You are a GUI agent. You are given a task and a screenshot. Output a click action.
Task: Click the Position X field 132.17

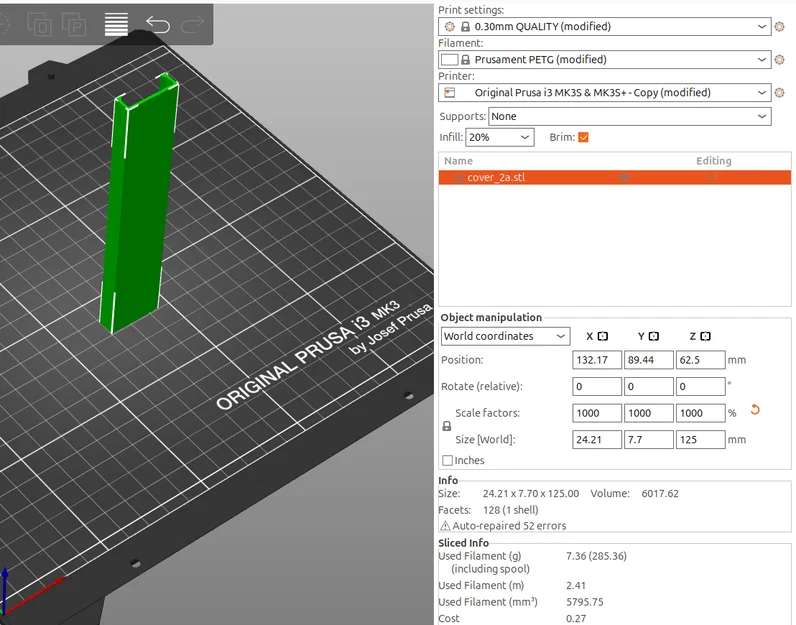596,360
